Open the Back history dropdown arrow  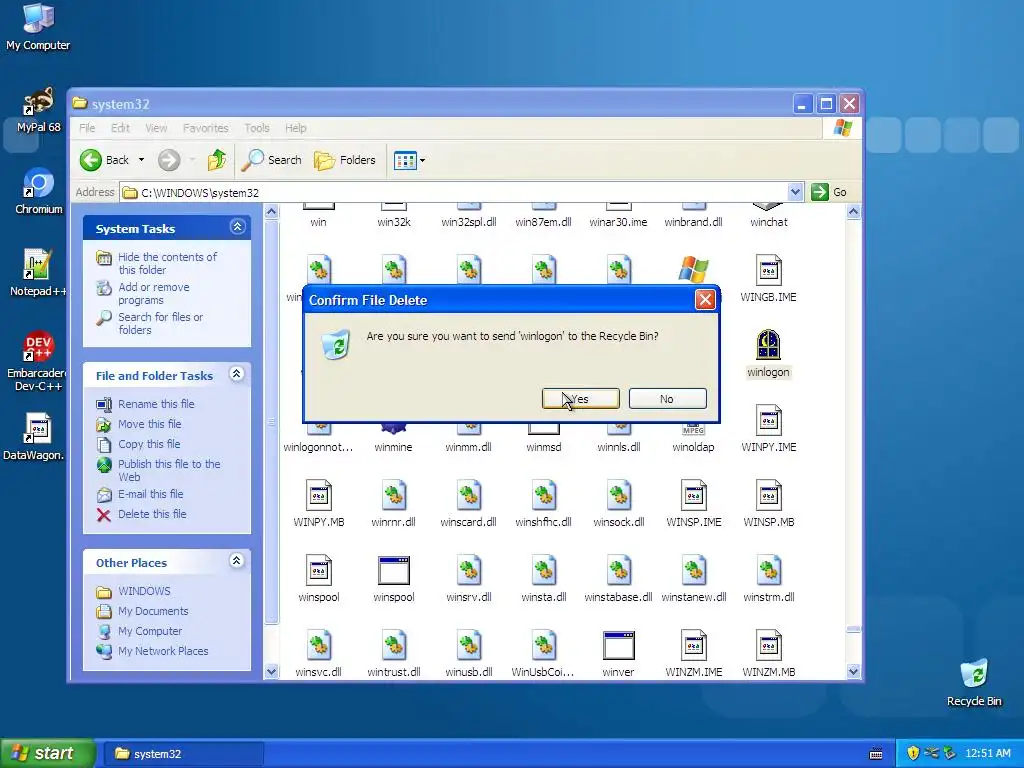coord(141,160)
